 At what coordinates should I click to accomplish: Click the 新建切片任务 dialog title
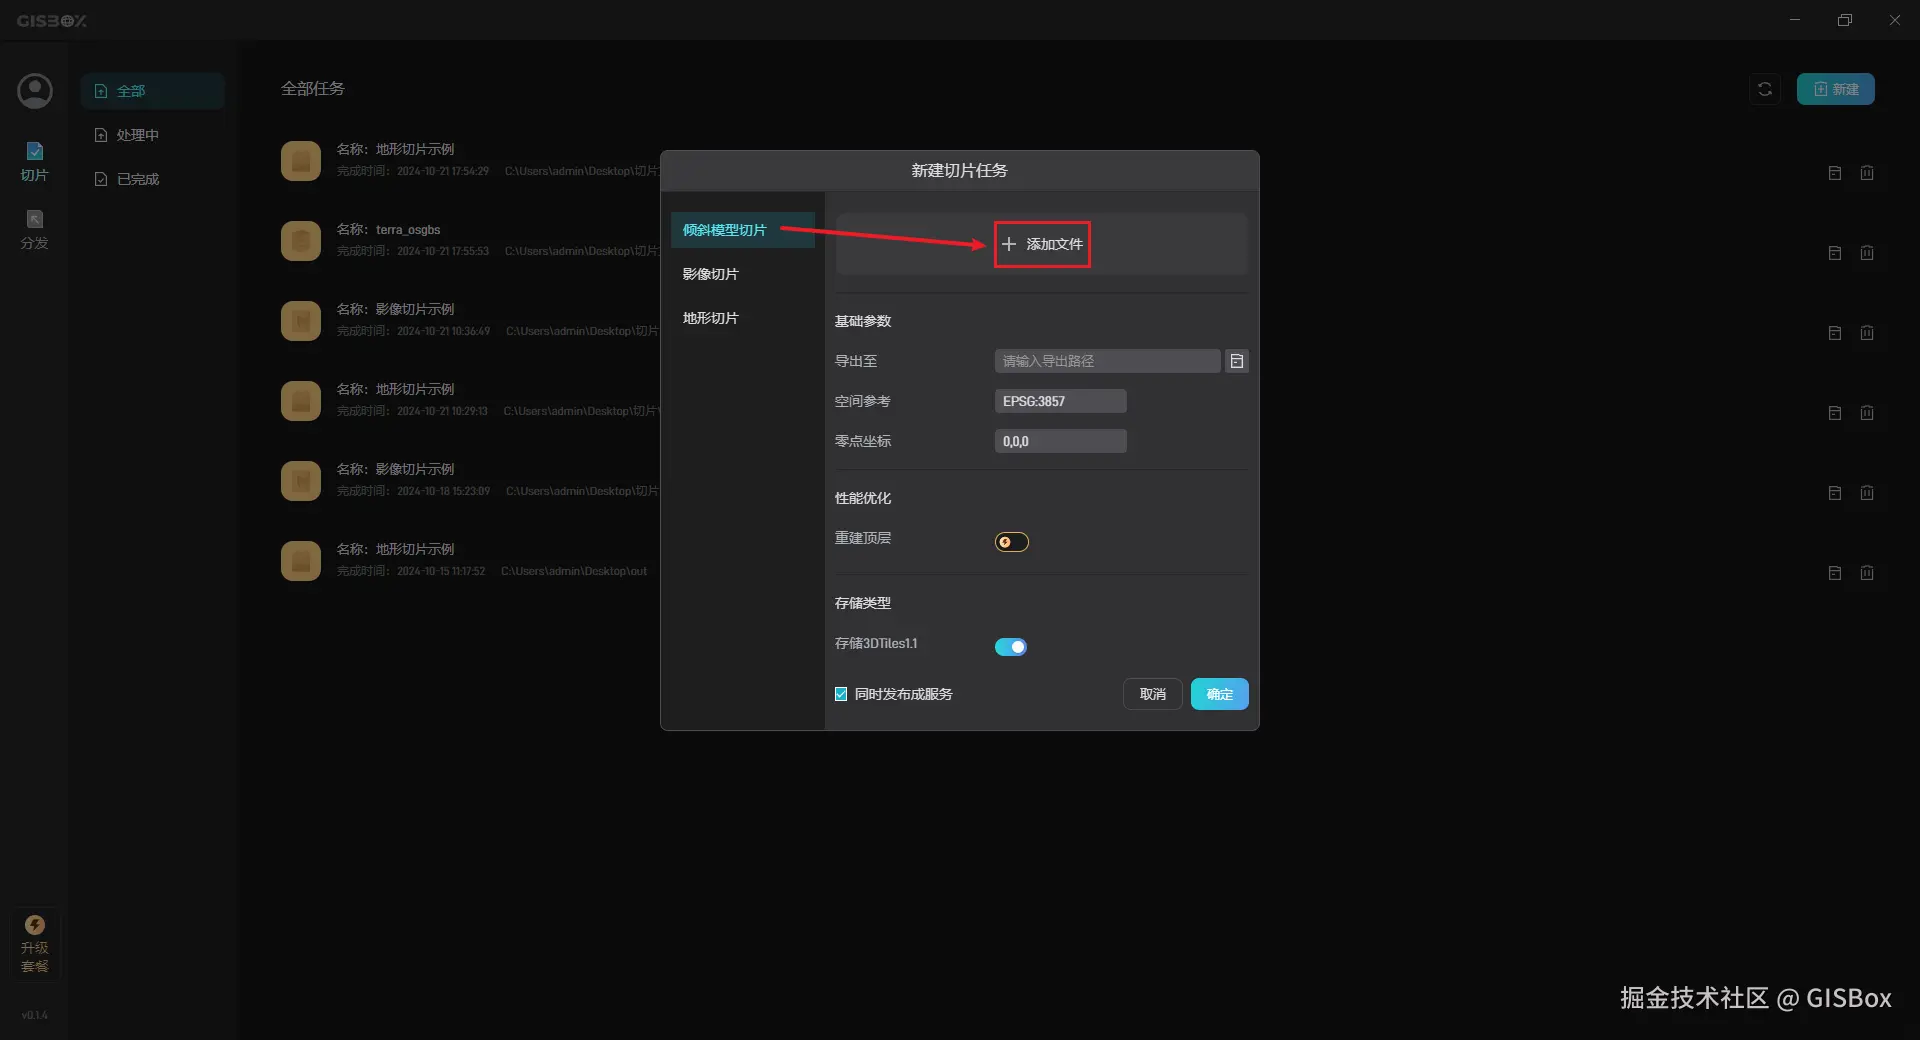point(959,171)
